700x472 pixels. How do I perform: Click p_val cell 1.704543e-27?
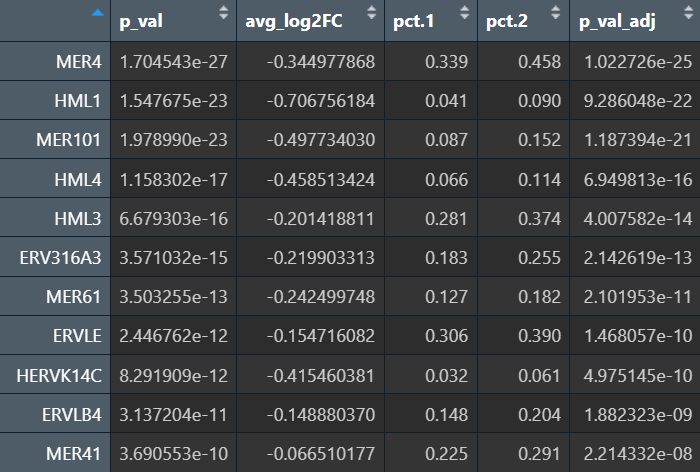coord(174,62)
